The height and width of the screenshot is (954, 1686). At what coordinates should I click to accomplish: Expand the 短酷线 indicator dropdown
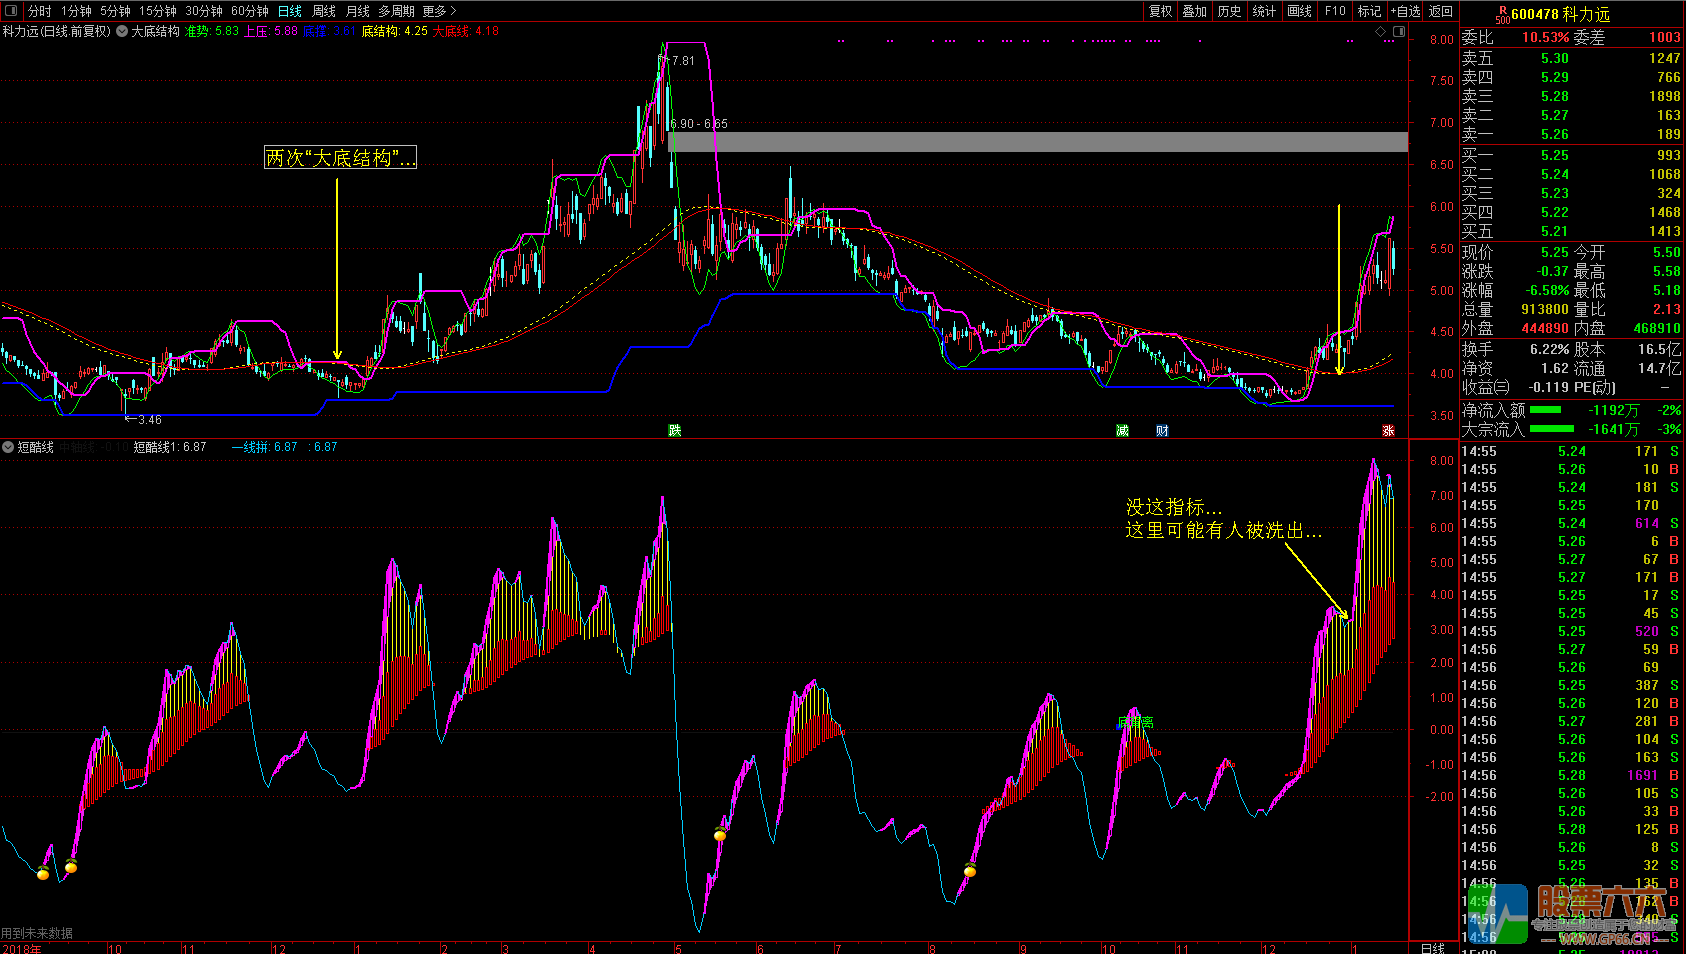(x=8, y=447)
